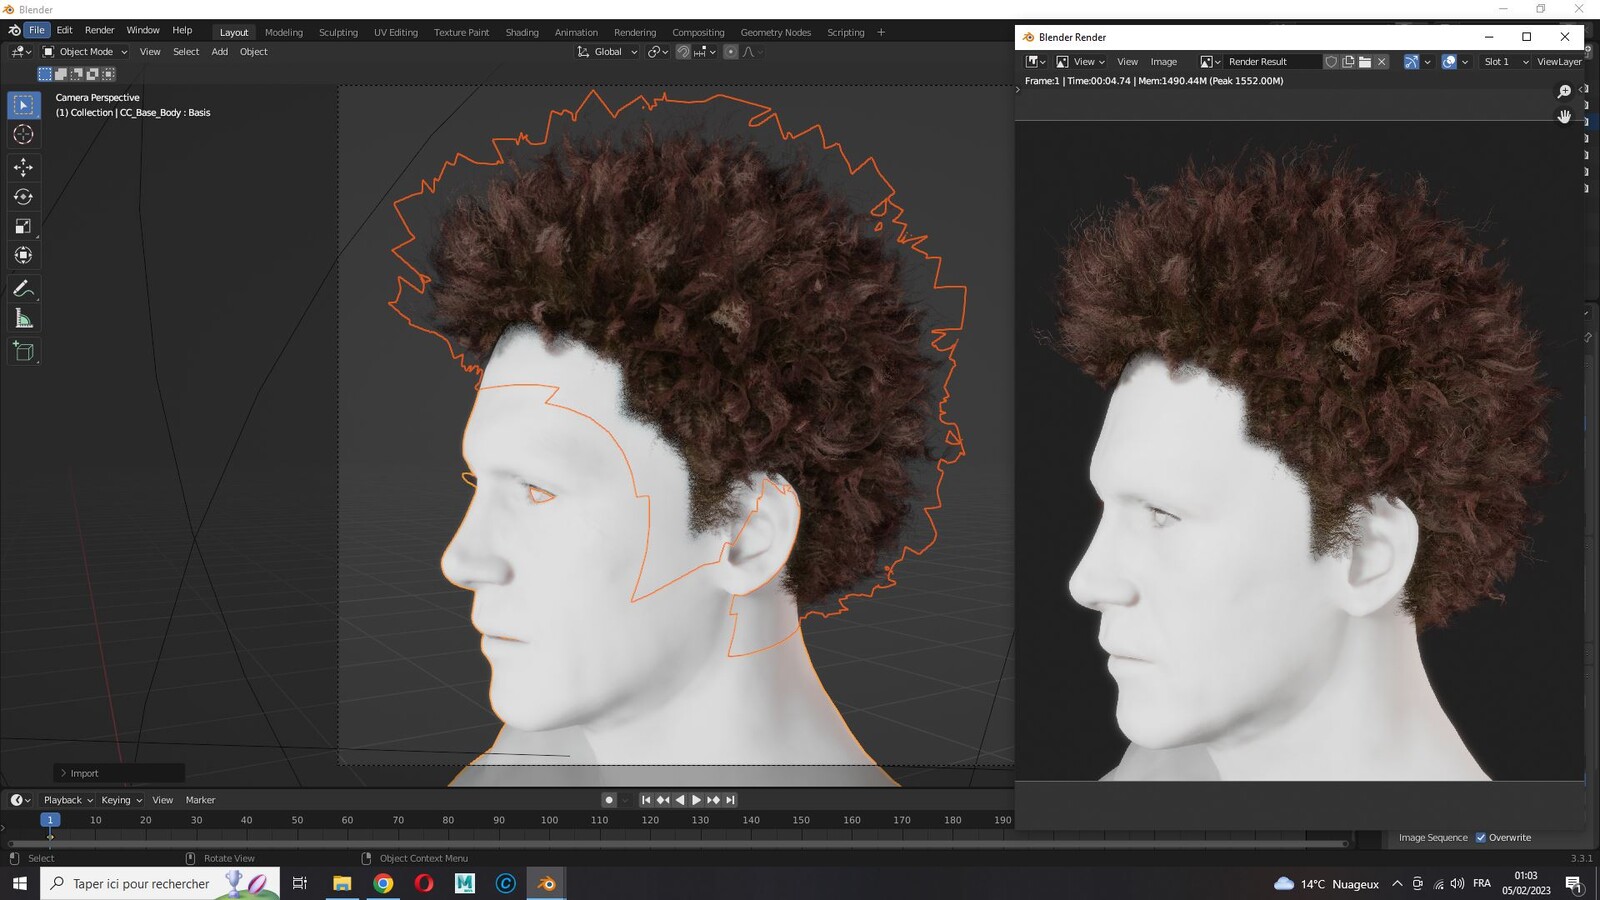Select the Add Cube tool
1600x900 pixels.
click(x=23, y=352)
